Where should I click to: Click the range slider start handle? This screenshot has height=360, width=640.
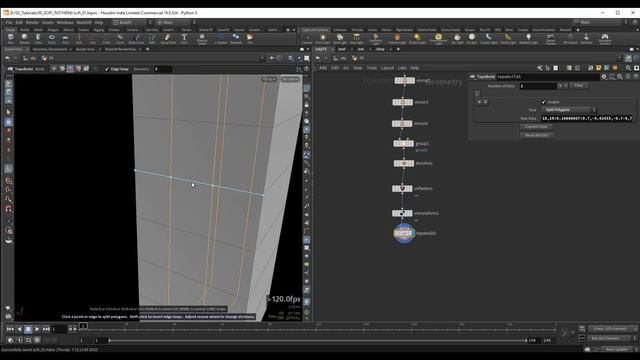tap(109, 340)
